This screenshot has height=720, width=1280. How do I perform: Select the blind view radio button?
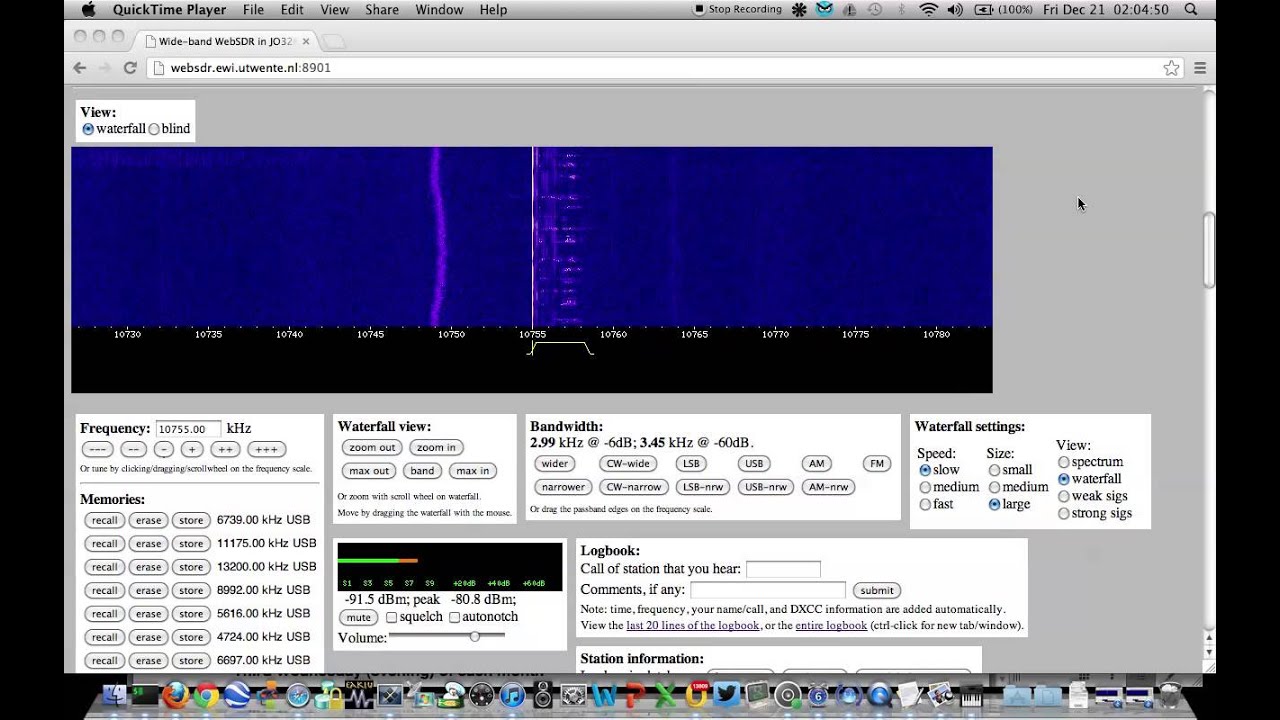pyautogui.click(x=154, y=129)
